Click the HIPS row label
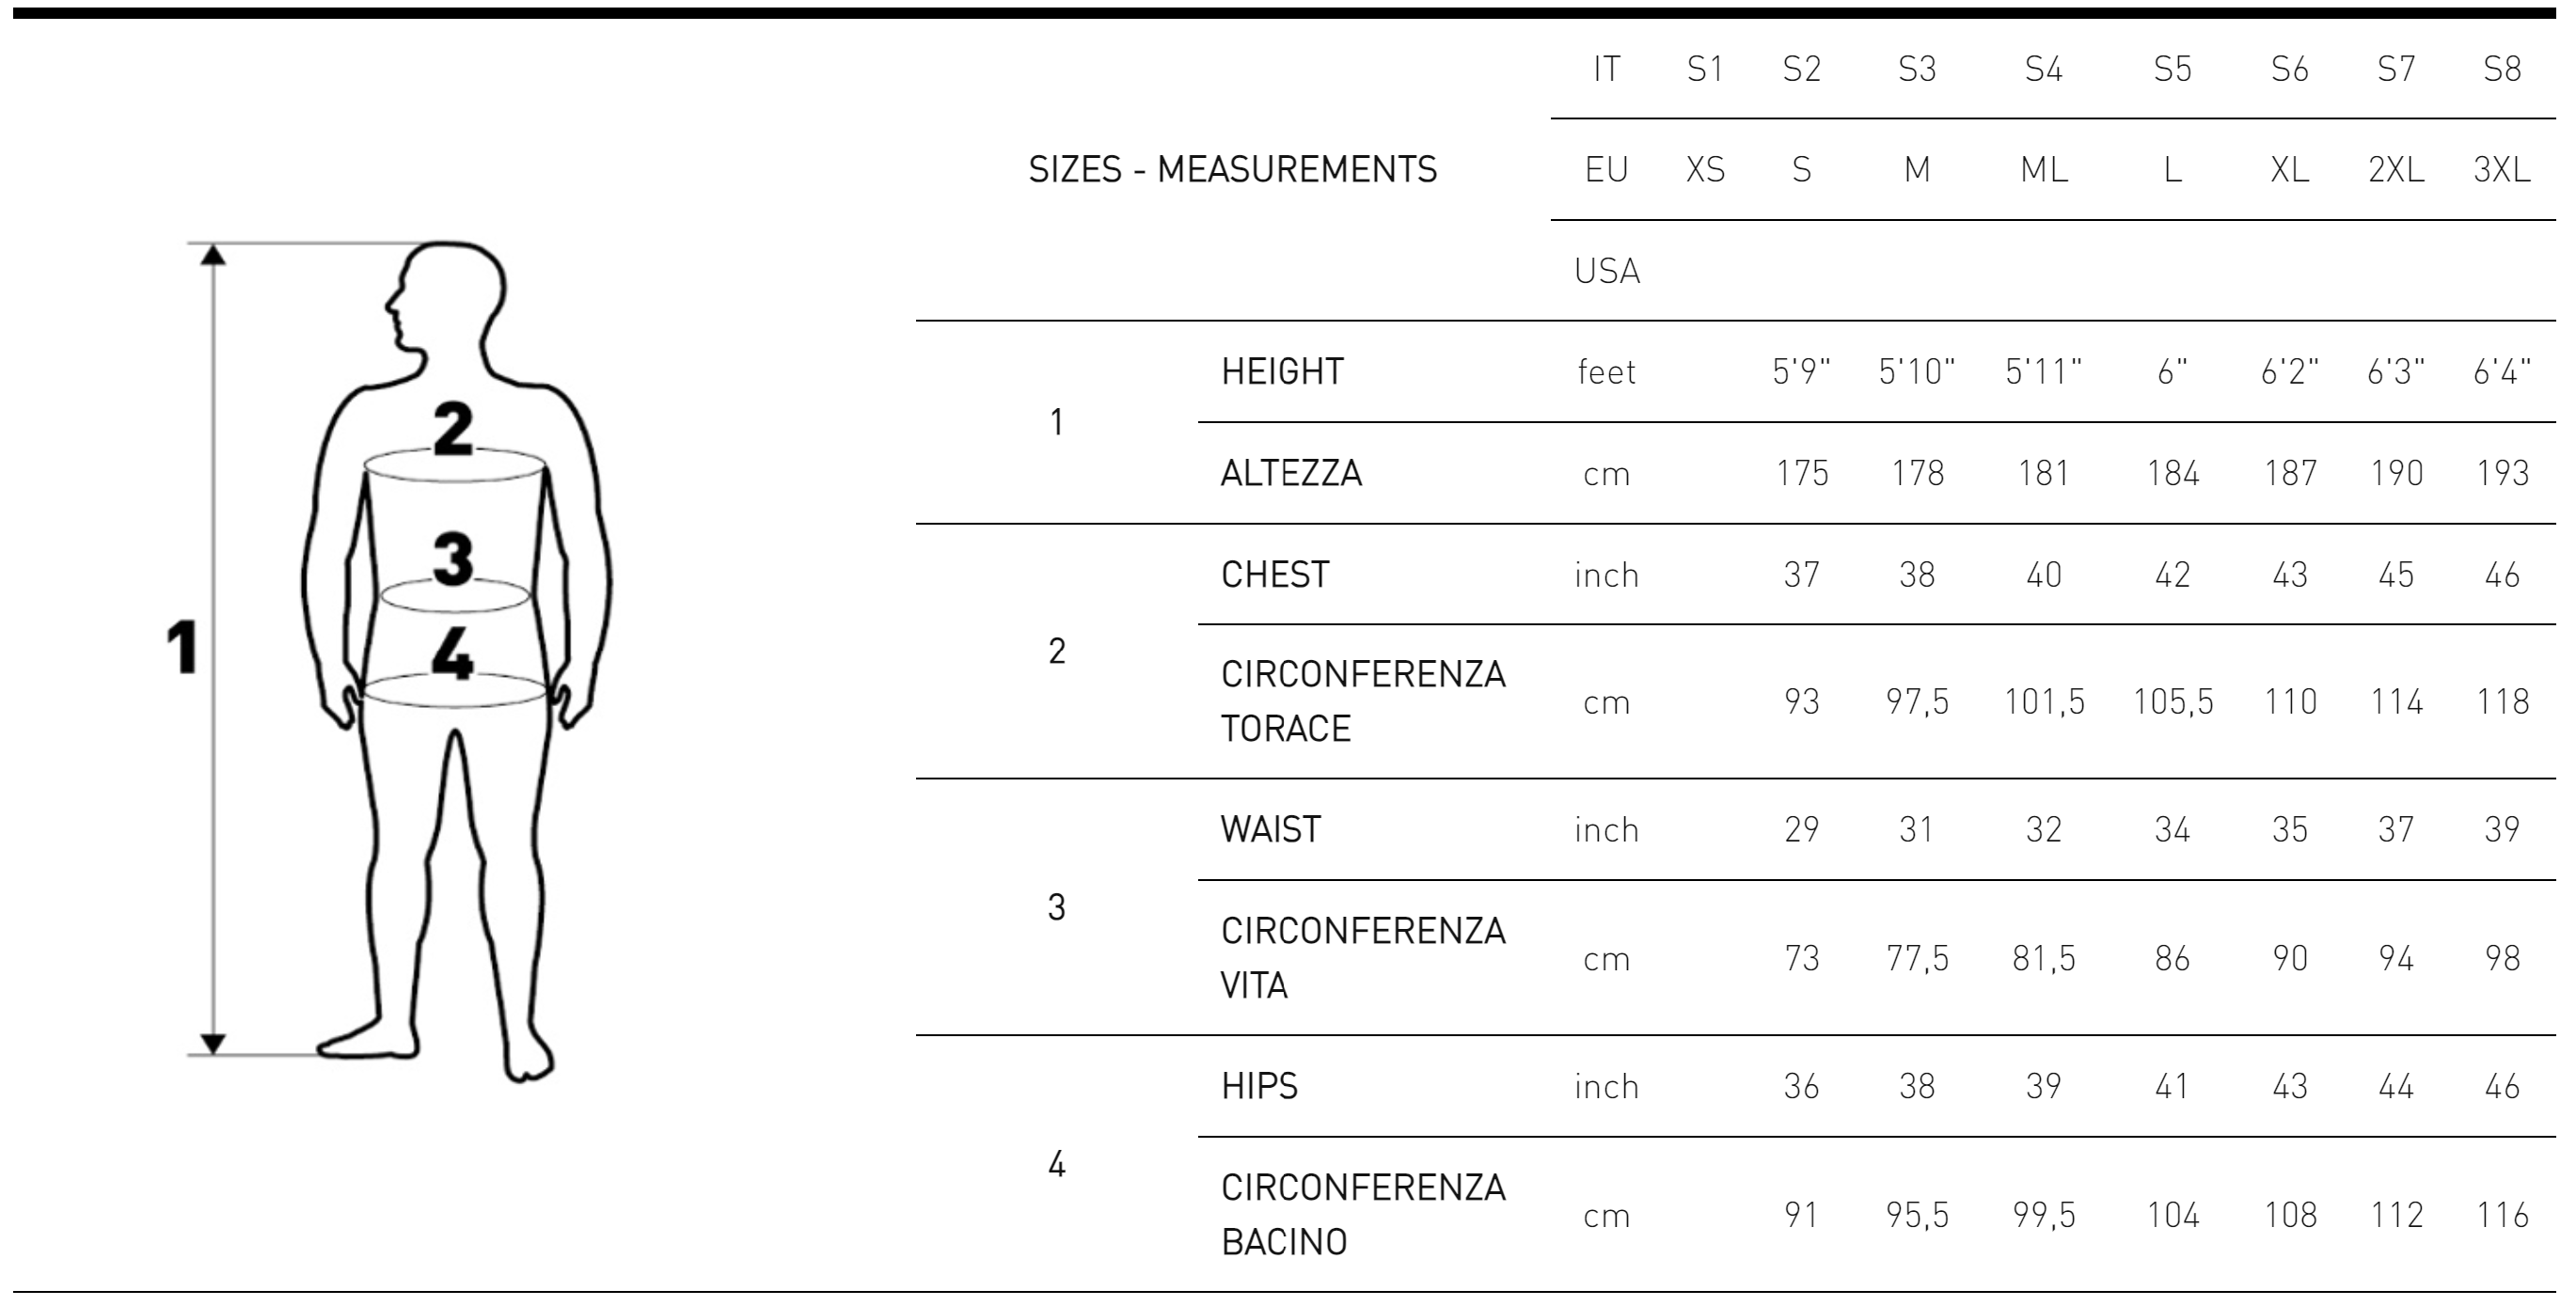The width and height of the screenshot is (2576, 1306). tap(1259, 1086)
